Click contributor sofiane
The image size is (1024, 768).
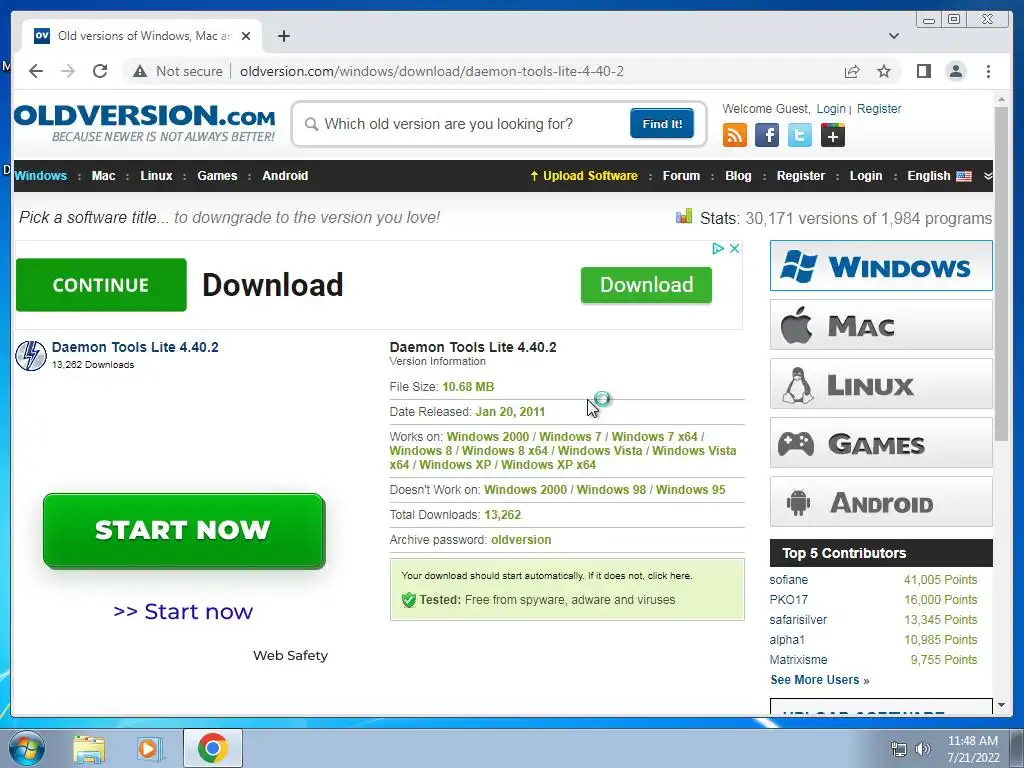point(788,580)
